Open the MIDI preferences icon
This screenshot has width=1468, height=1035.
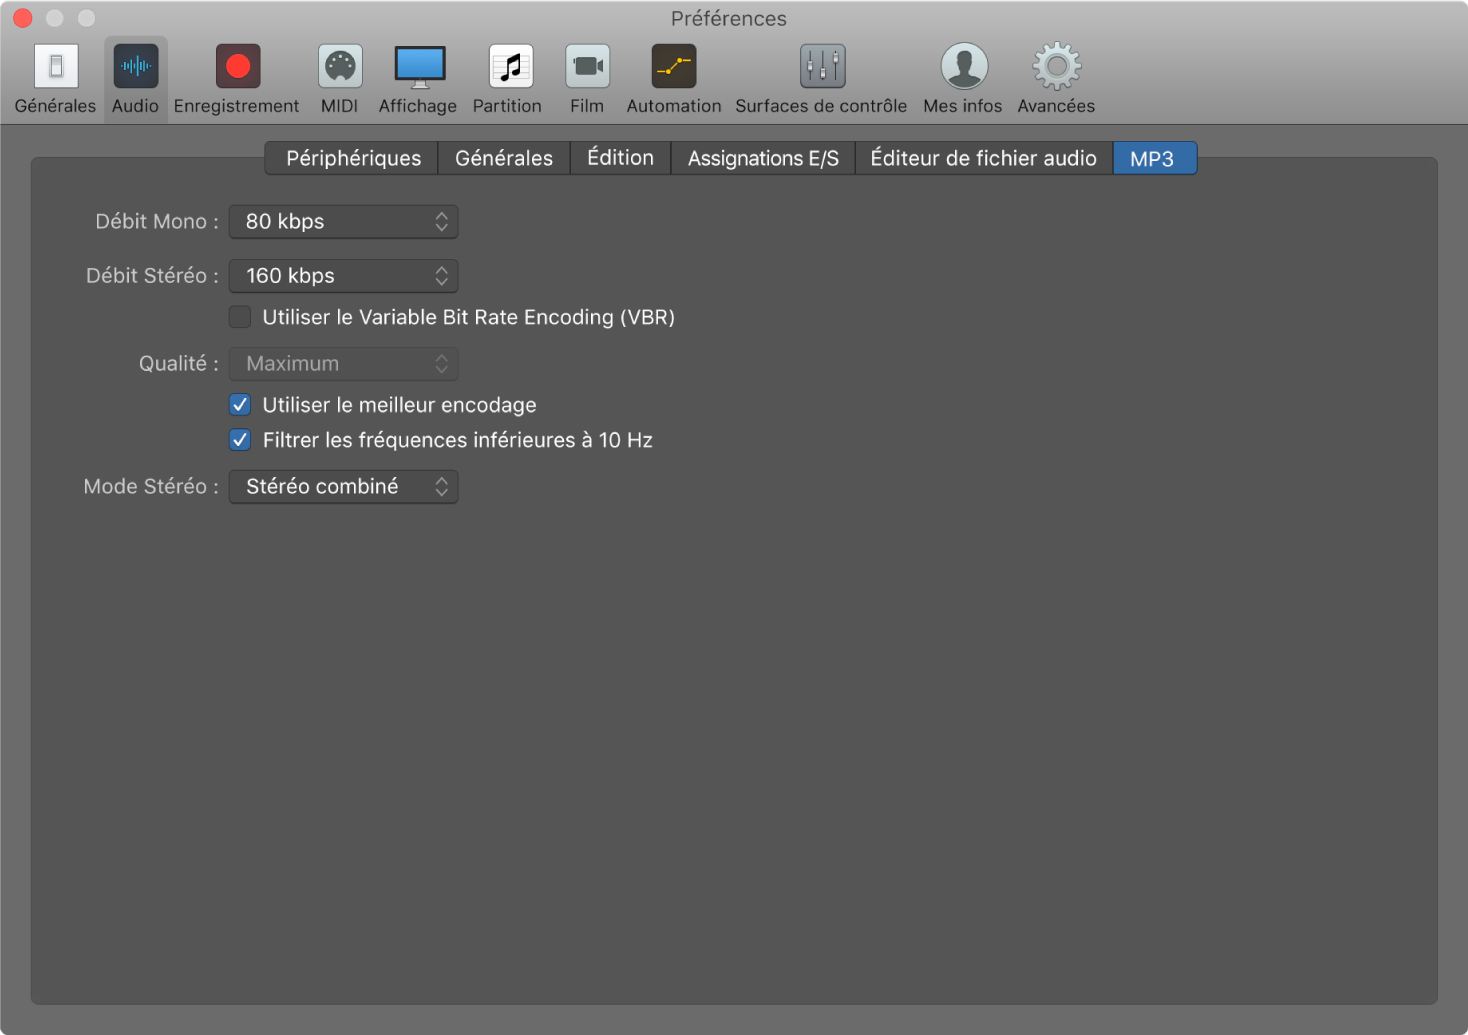pos(340,67)
